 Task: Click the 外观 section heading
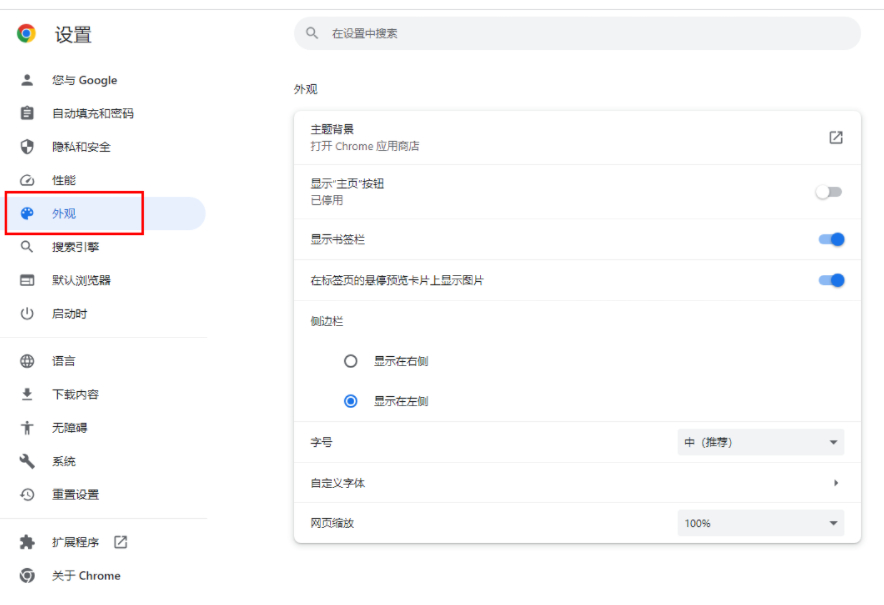(306, 89)
